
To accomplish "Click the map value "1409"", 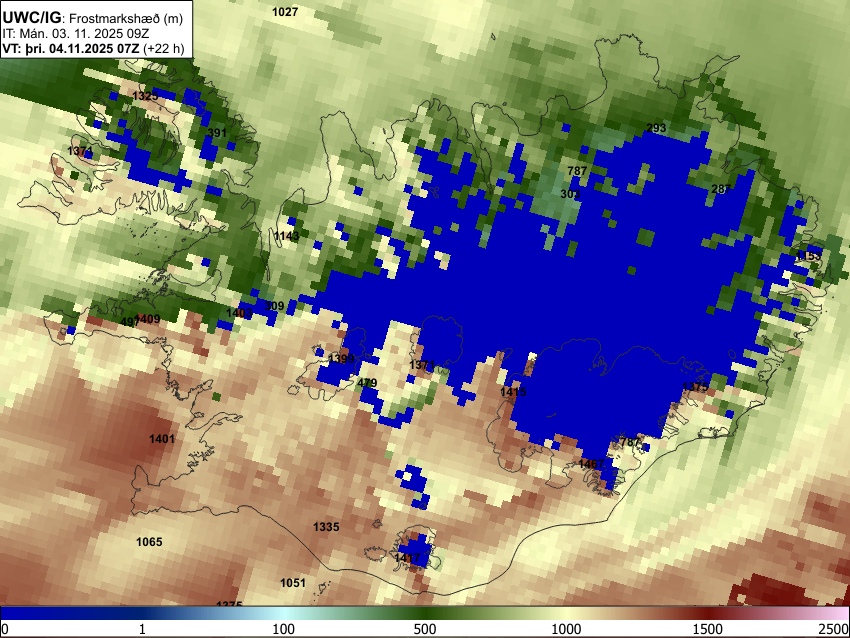I will pyautogui.click(x=148, y=319).
